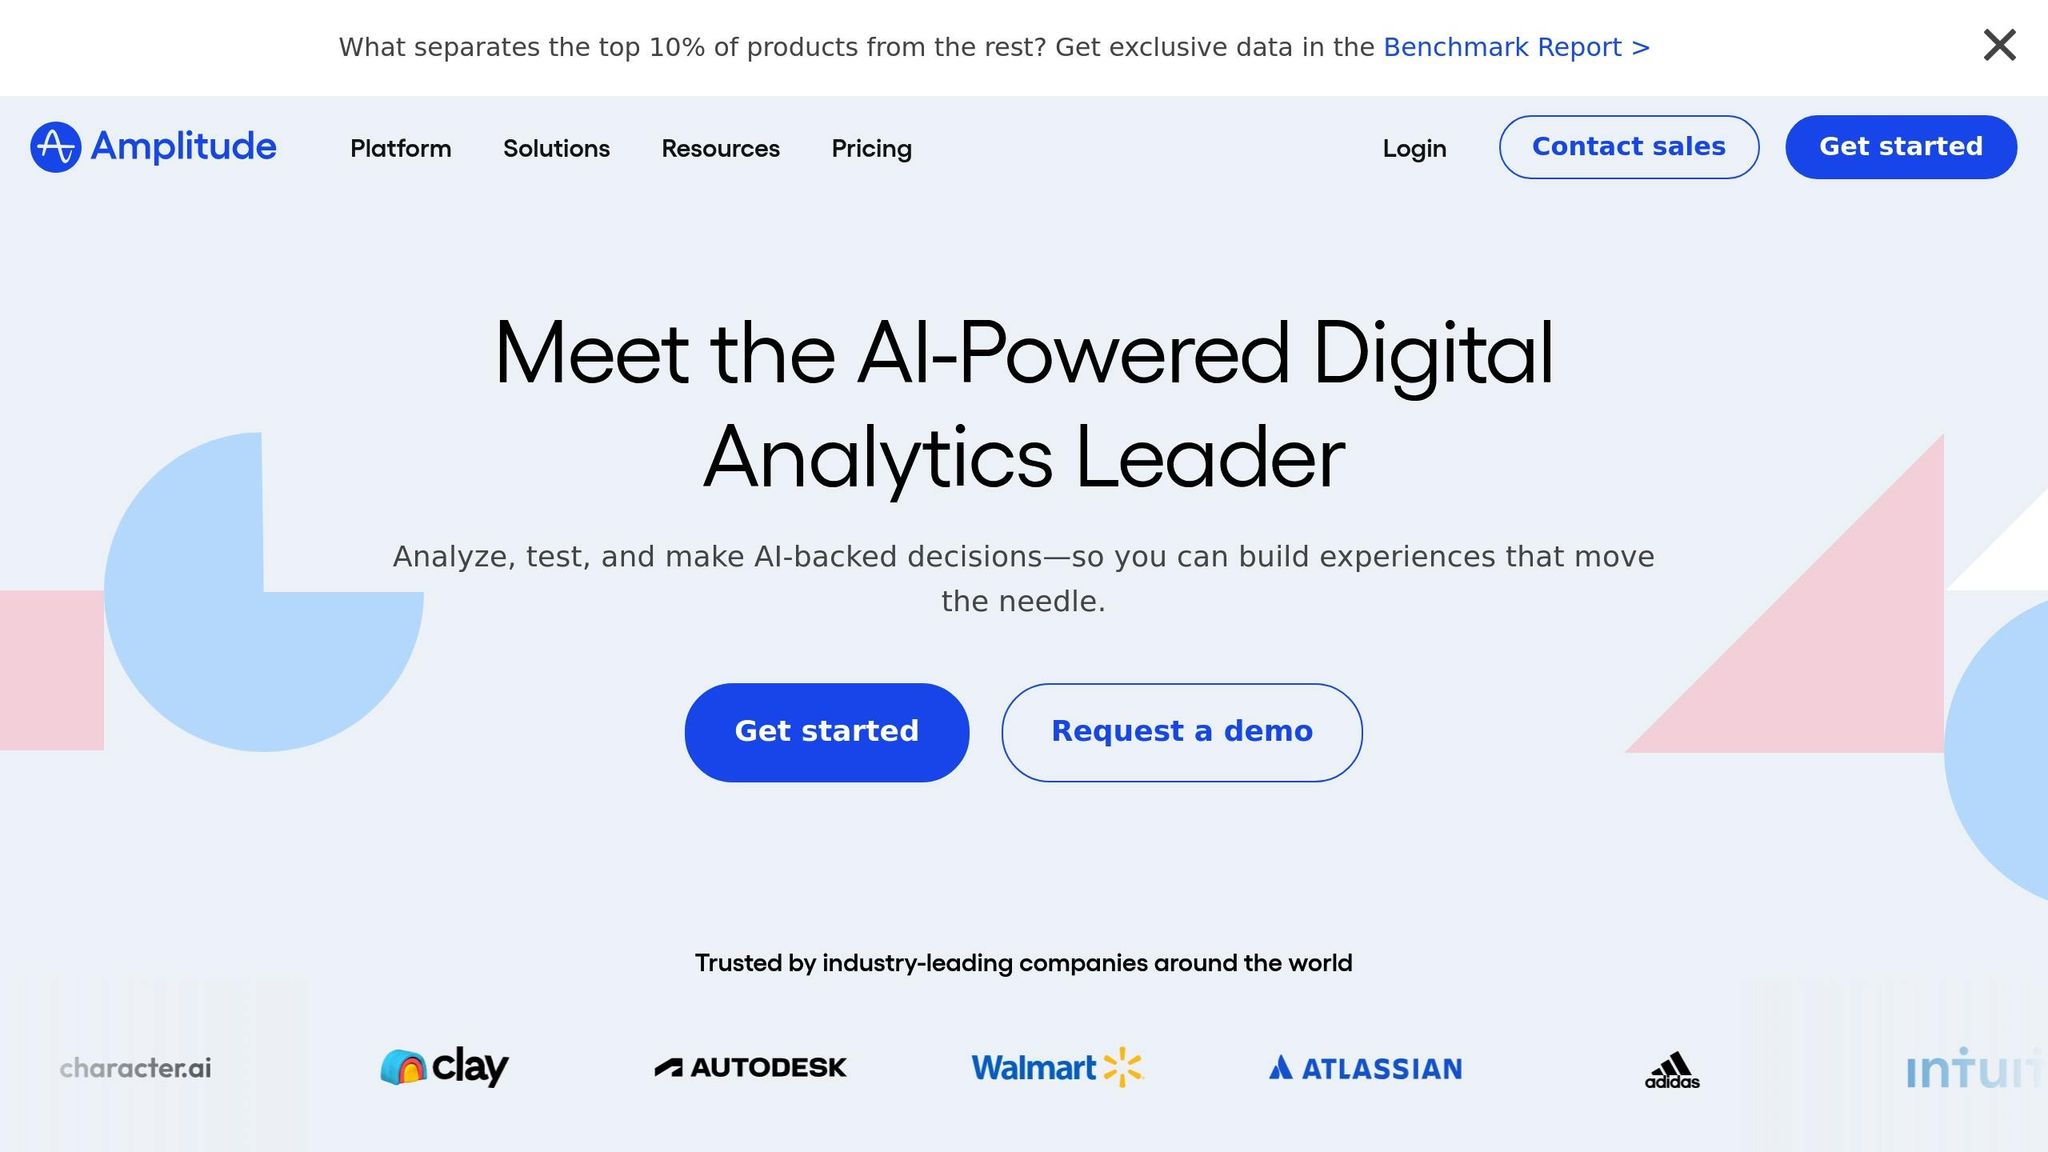Click the Adidas logo
This screenshot has width=2048, height=1152.
coord(1672,1069)
